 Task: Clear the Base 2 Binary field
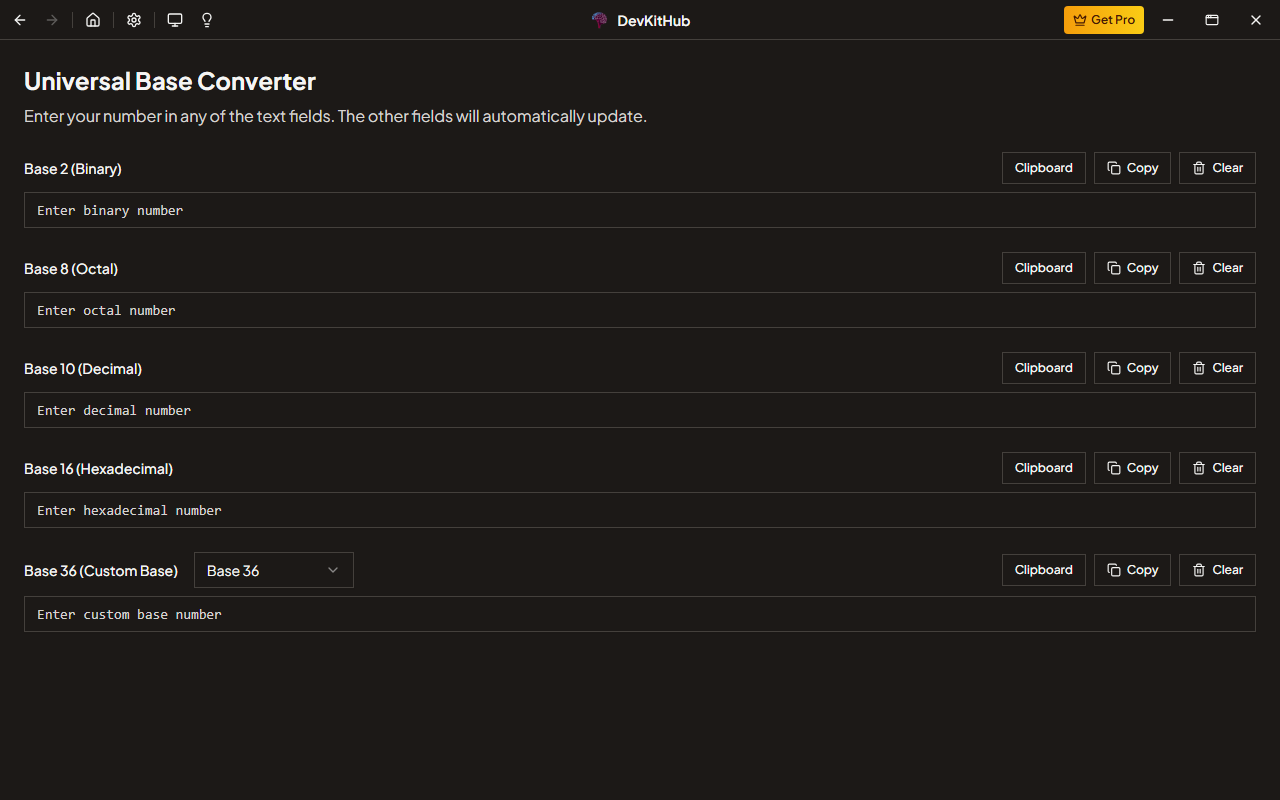tap(1217, 168)
